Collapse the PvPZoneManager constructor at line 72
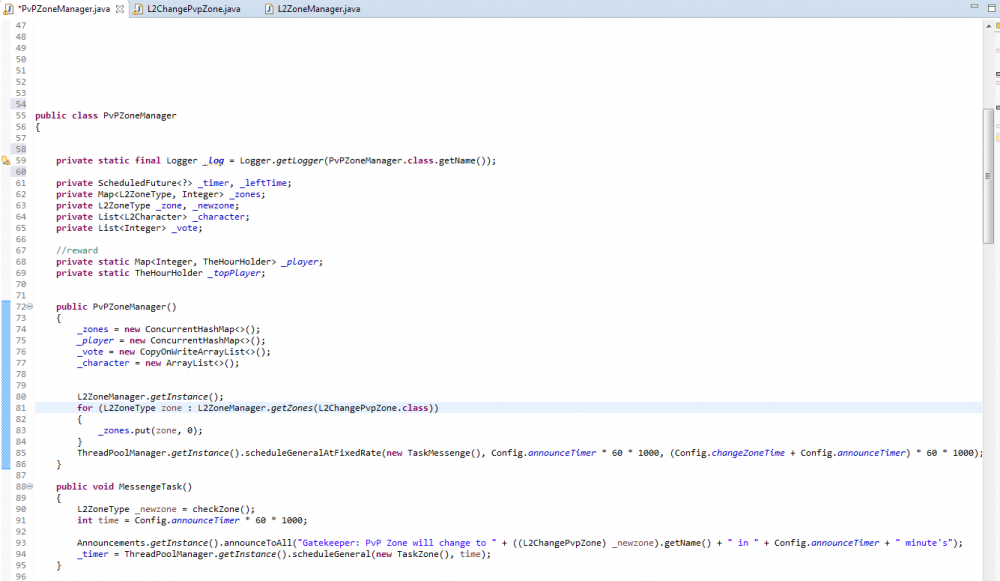The image size is (1000, 581). 30,306
